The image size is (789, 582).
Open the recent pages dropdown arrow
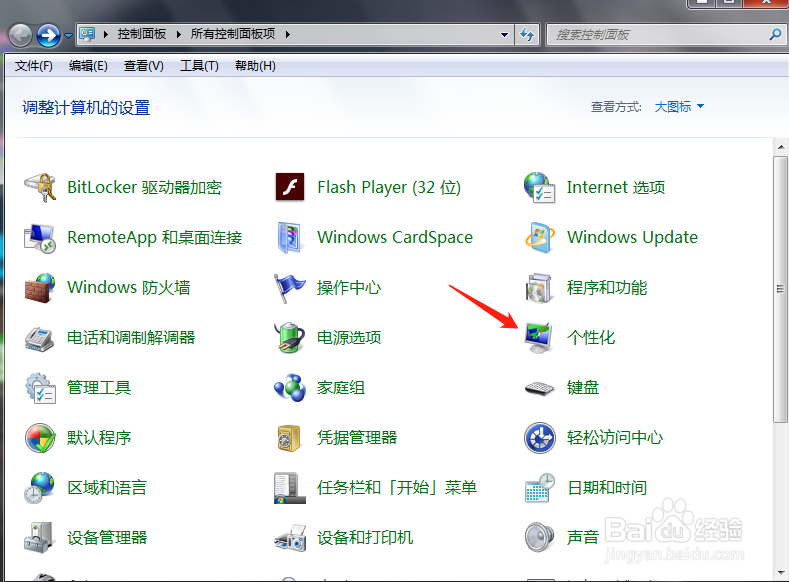tap(68, 36)
